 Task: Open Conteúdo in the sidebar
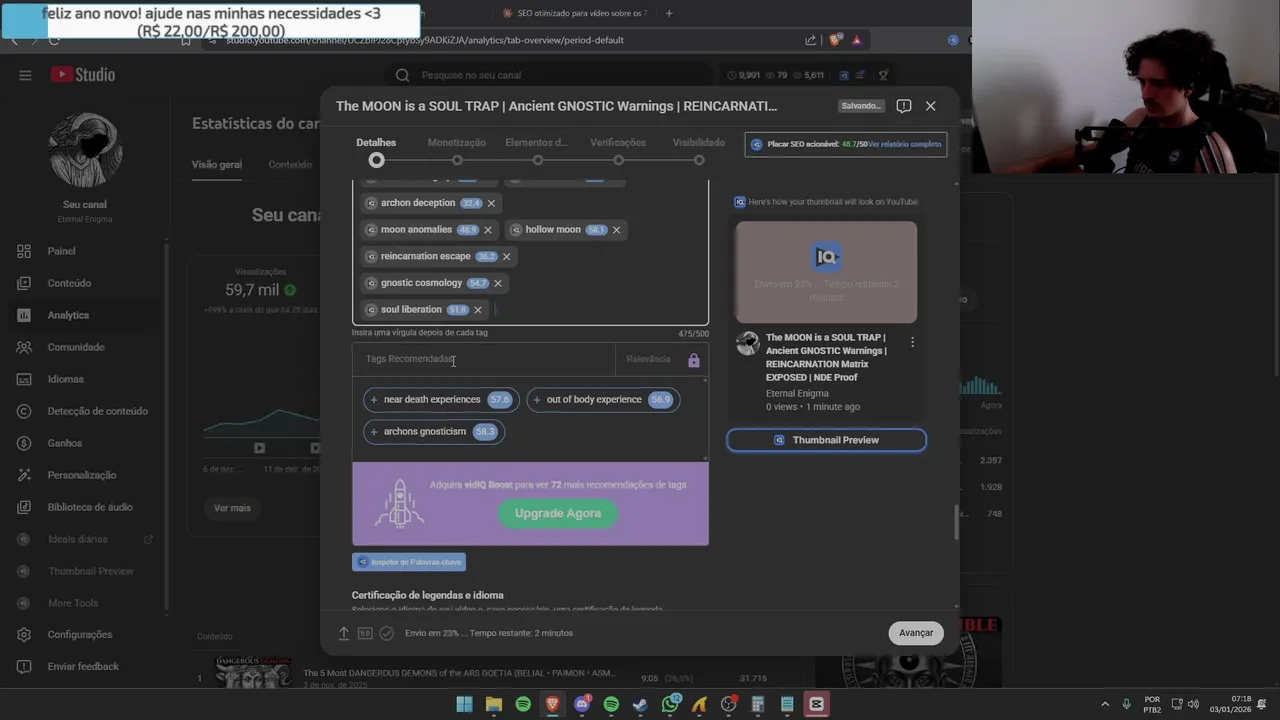[x=69, y=283]
